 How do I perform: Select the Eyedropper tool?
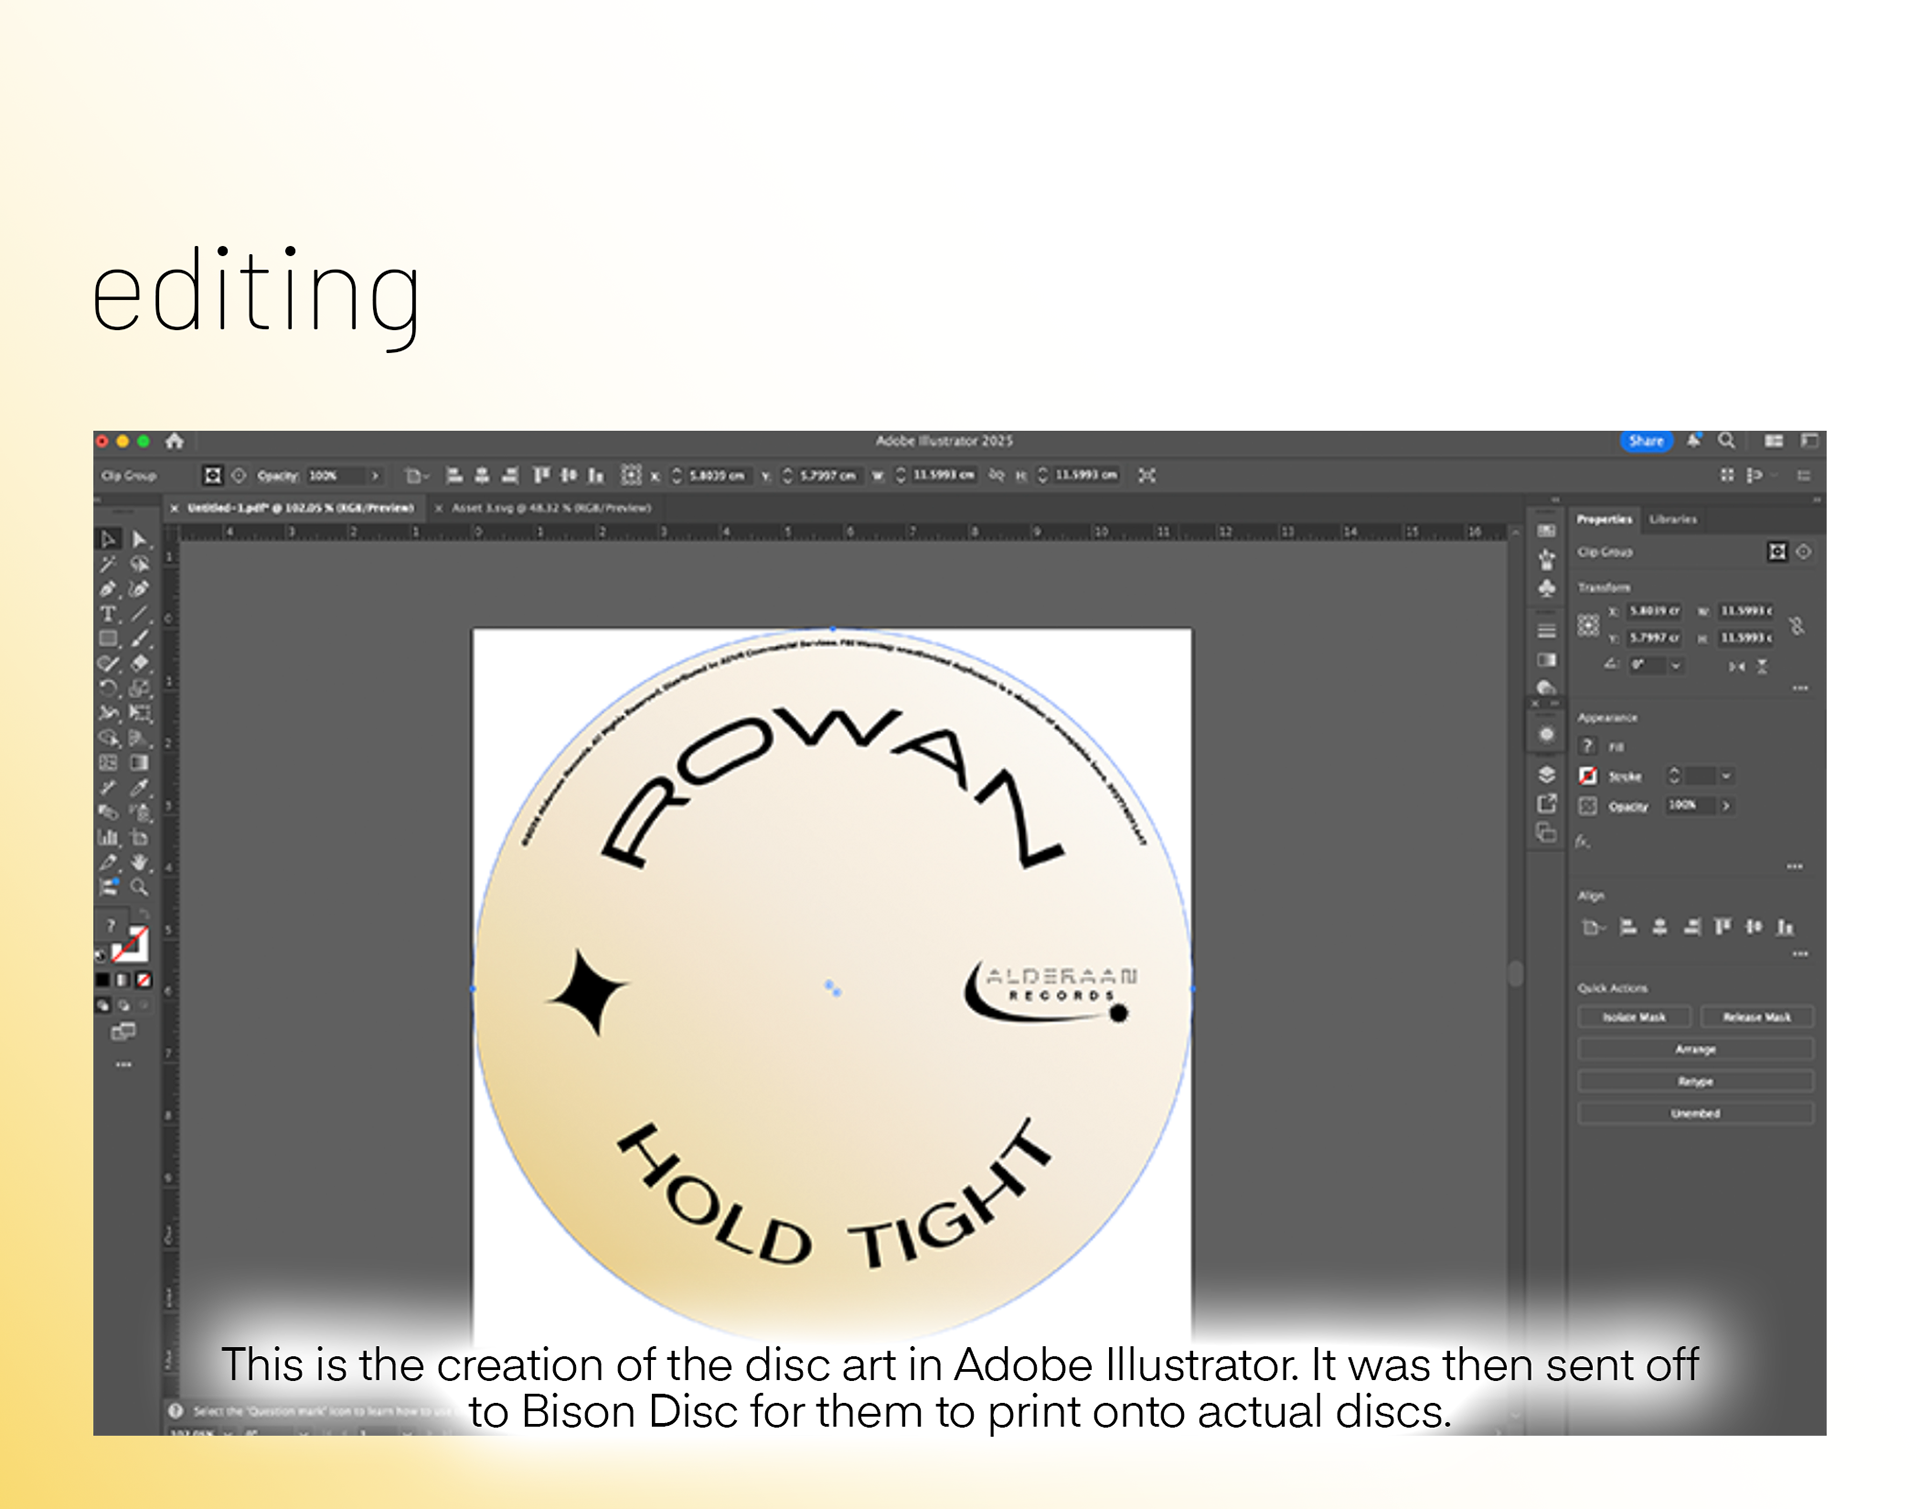pyautogui.click(x=140, y=788)
